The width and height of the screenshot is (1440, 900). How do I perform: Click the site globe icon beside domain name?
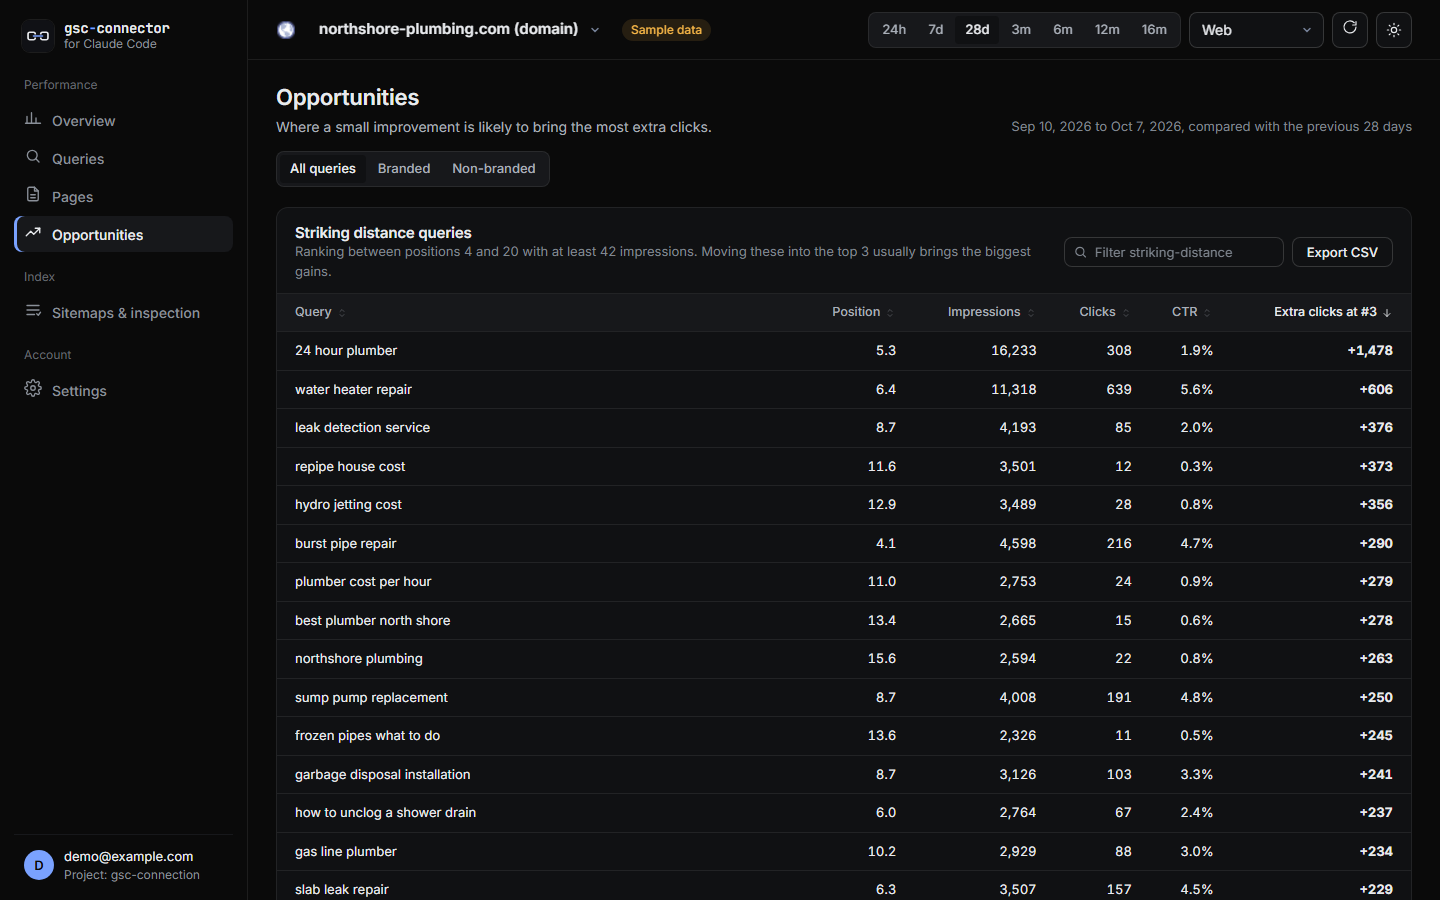(286, 30)
